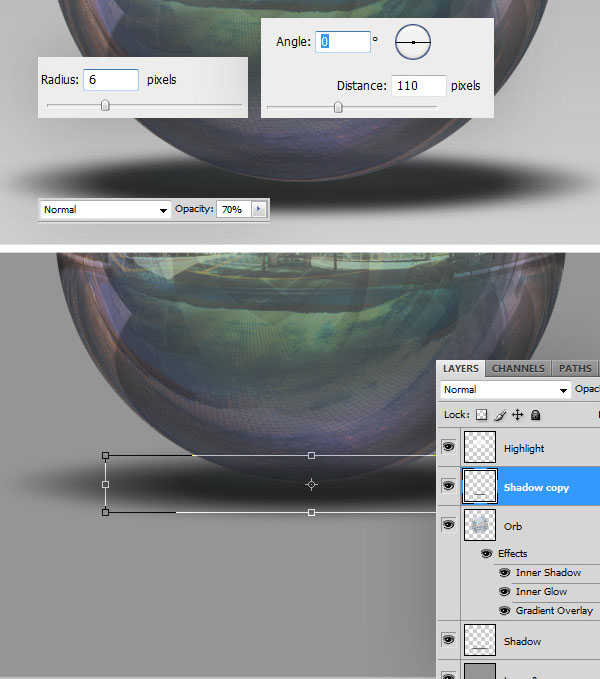Select the lock image pixels brush icon
This screenshot has width=600, height=679.
point(500,415)
